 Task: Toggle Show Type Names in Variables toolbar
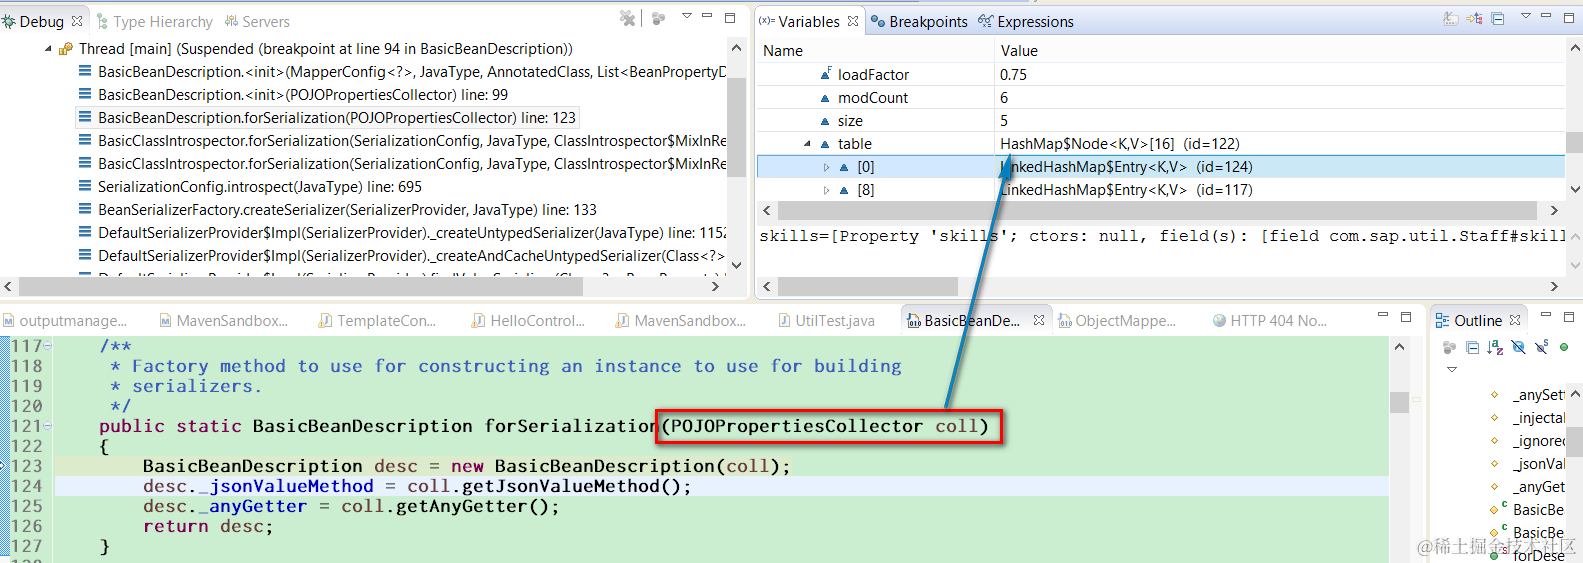click(x=1451, y=18)
